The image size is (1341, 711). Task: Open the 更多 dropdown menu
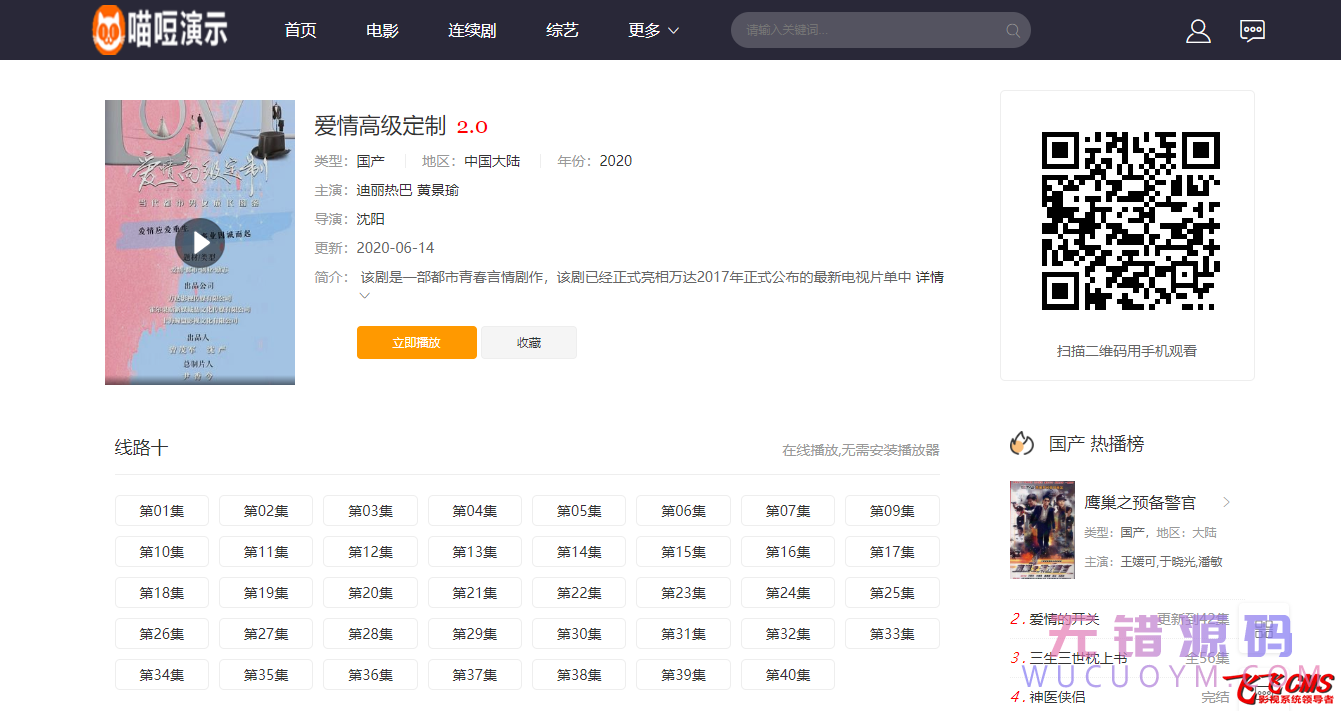pos(652,30)
